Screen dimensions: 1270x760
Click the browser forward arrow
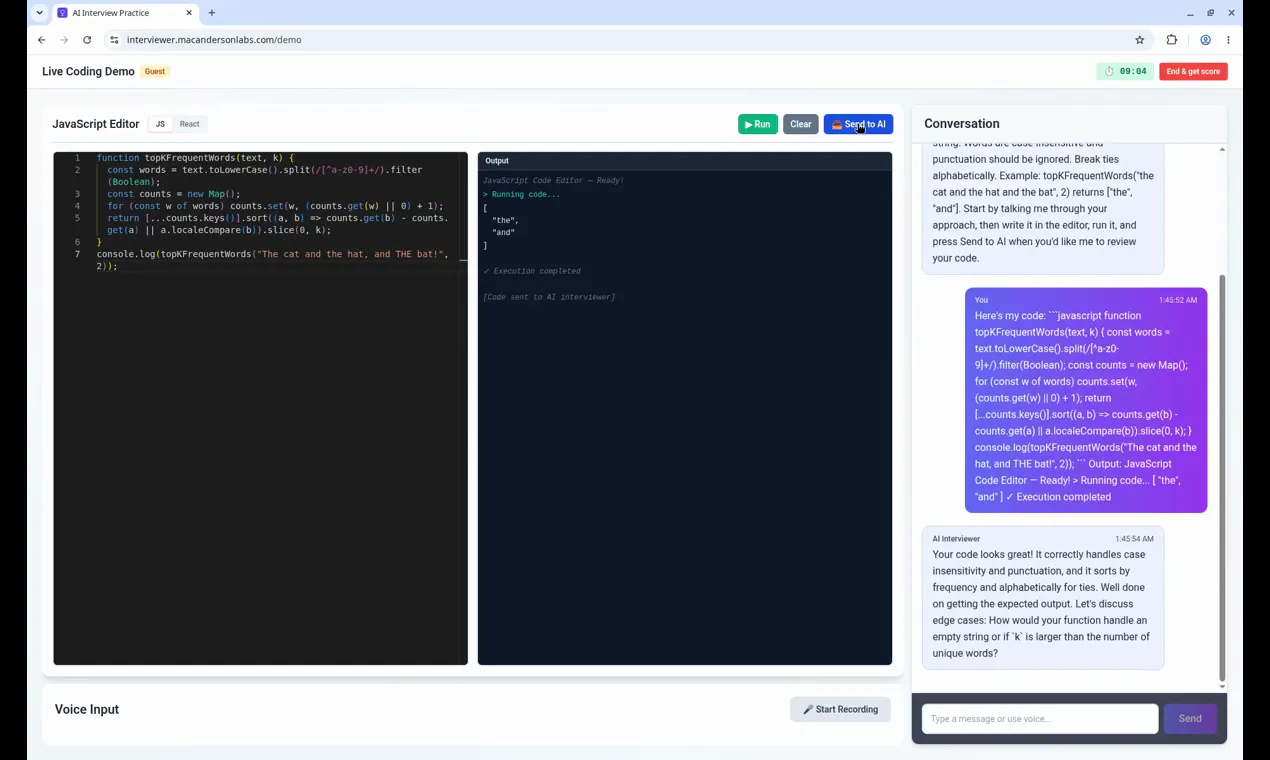pyautogui.click(x=64, y=40)
